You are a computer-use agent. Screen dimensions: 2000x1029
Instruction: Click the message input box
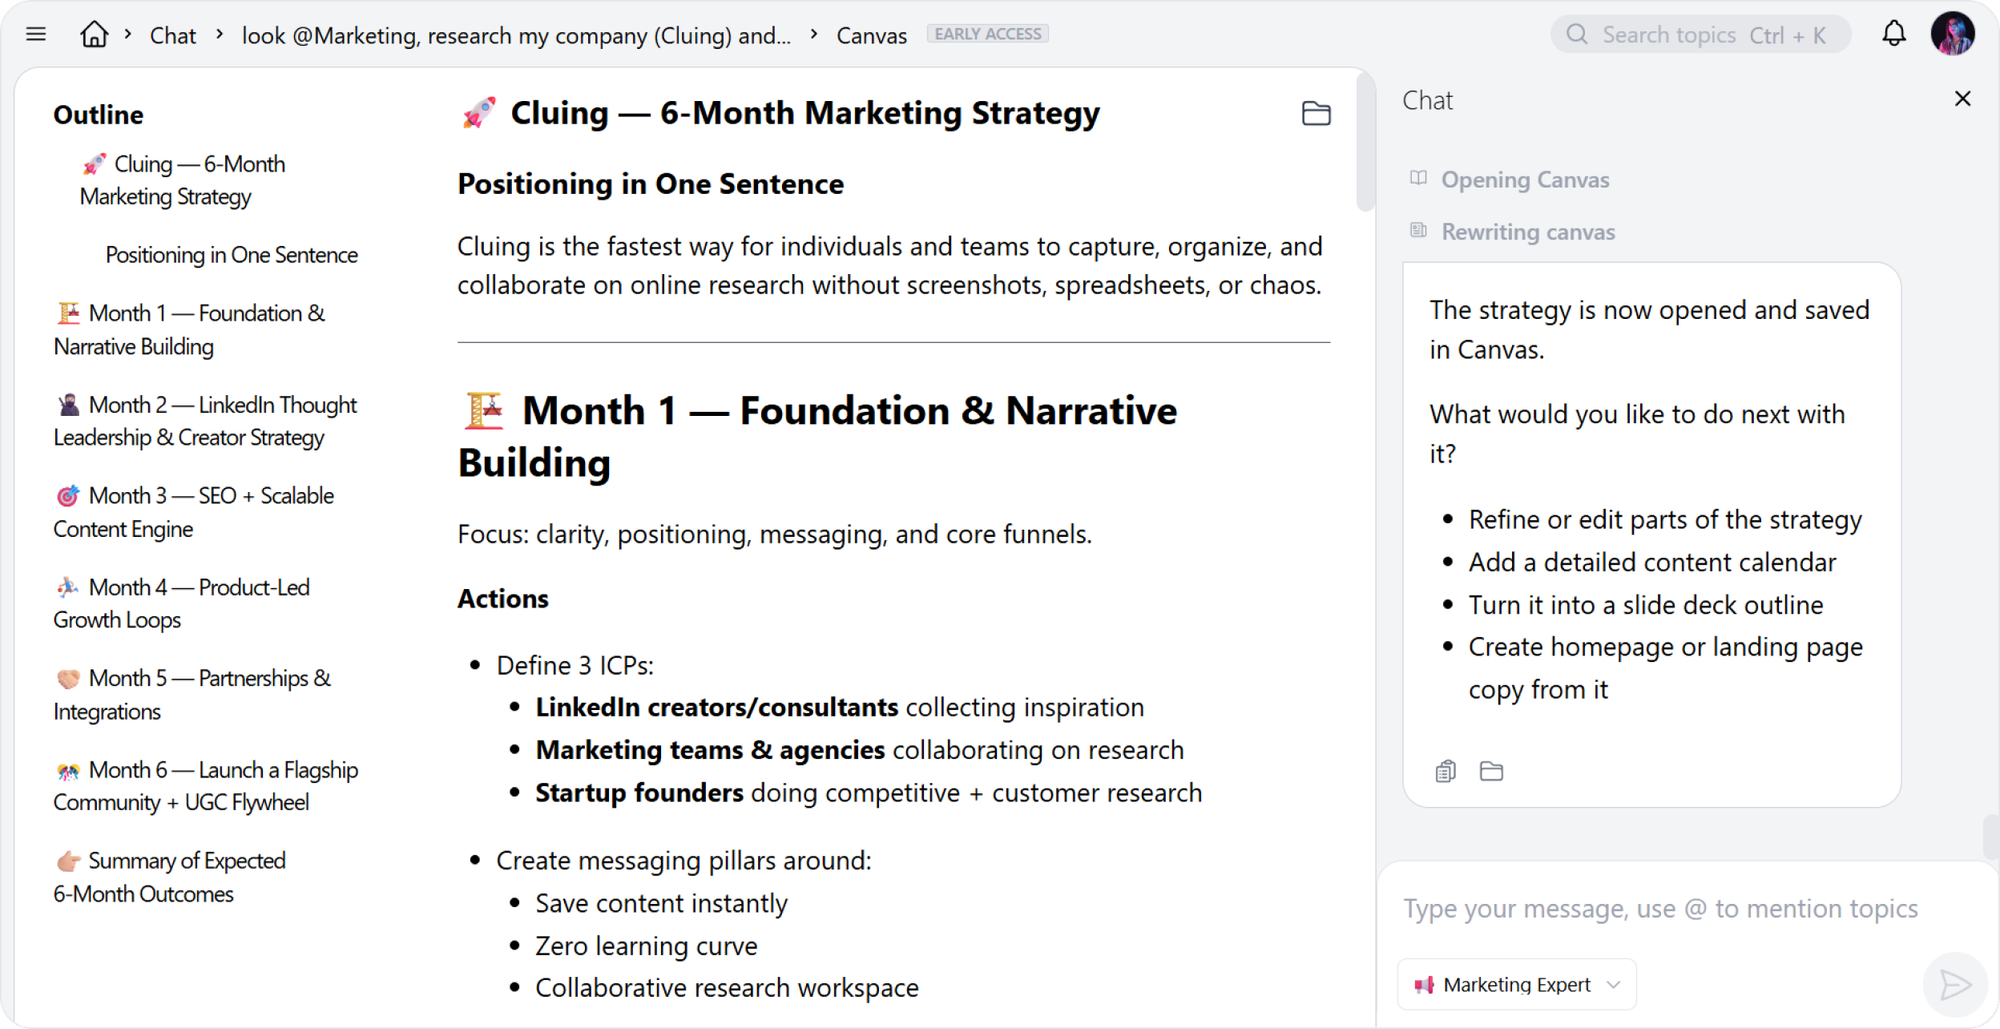tap(1660, 908)
